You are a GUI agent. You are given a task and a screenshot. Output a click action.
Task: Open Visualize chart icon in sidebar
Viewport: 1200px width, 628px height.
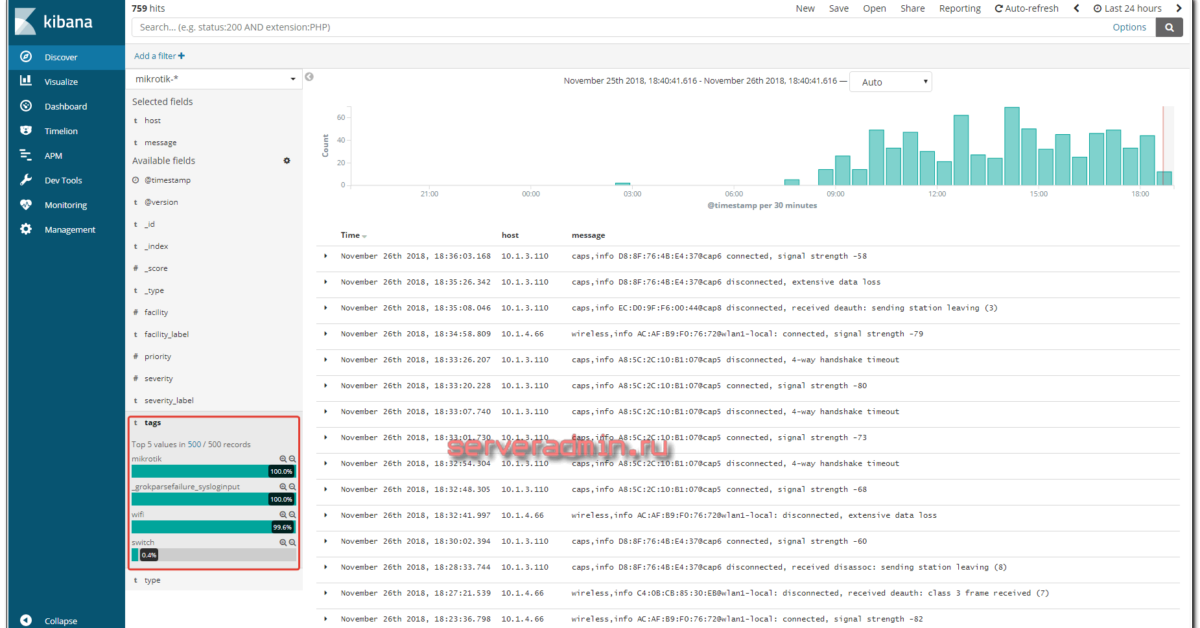(26, 82)
